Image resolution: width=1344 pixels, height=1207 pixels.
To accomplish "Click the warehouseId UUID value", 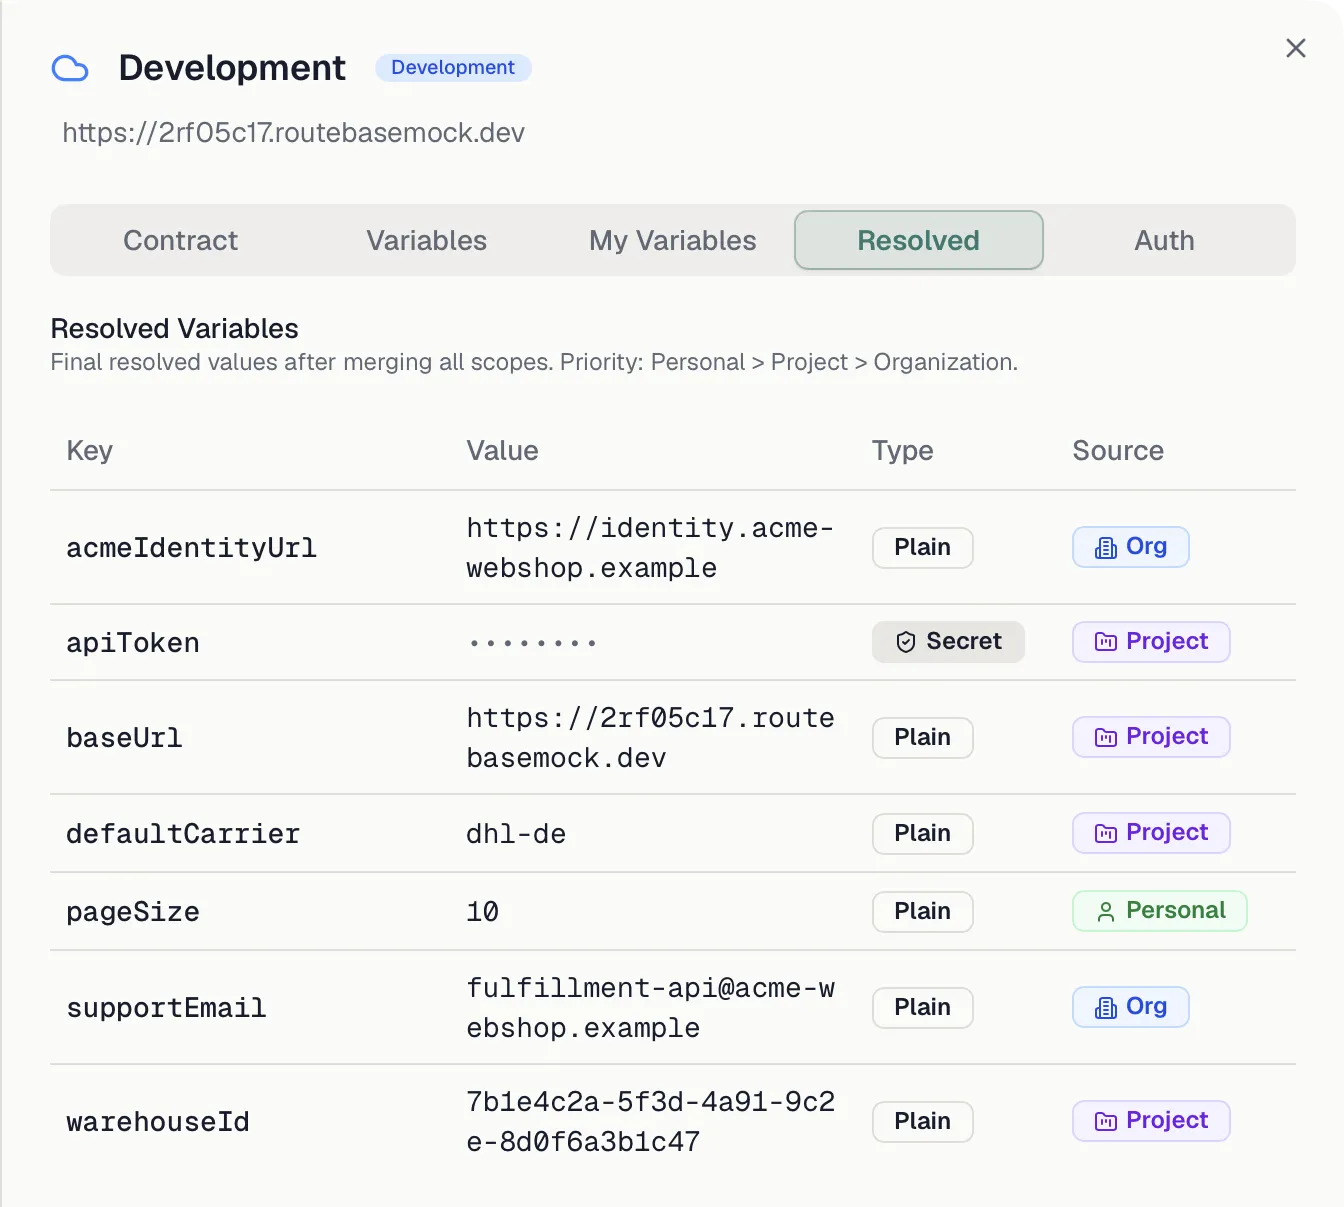I will [x=650, y=1122].
